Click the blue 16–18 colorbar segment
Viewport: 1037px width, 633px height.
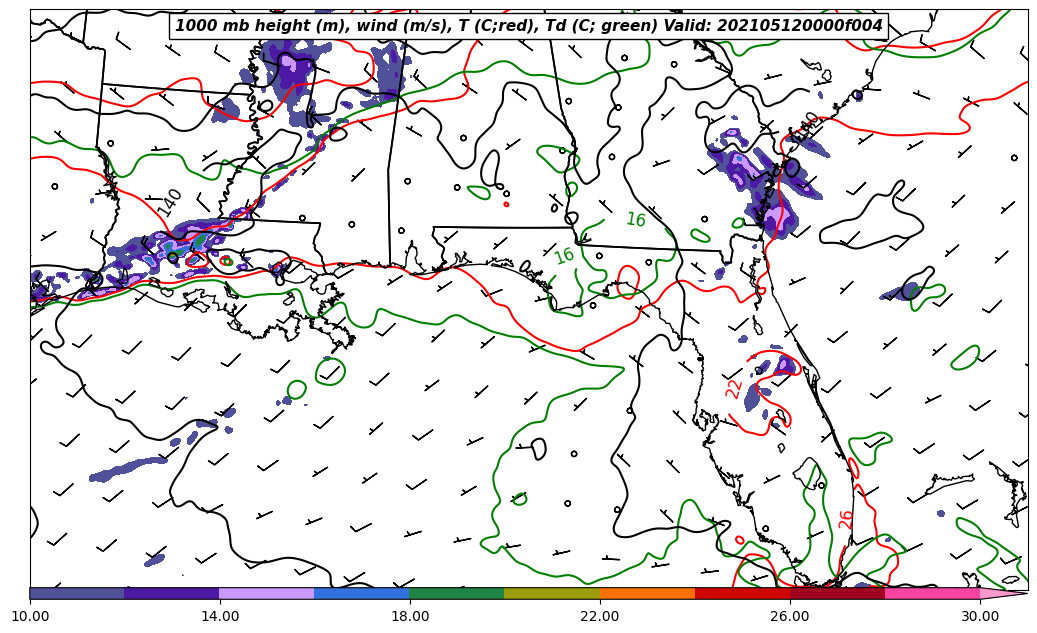pos(362,593)
